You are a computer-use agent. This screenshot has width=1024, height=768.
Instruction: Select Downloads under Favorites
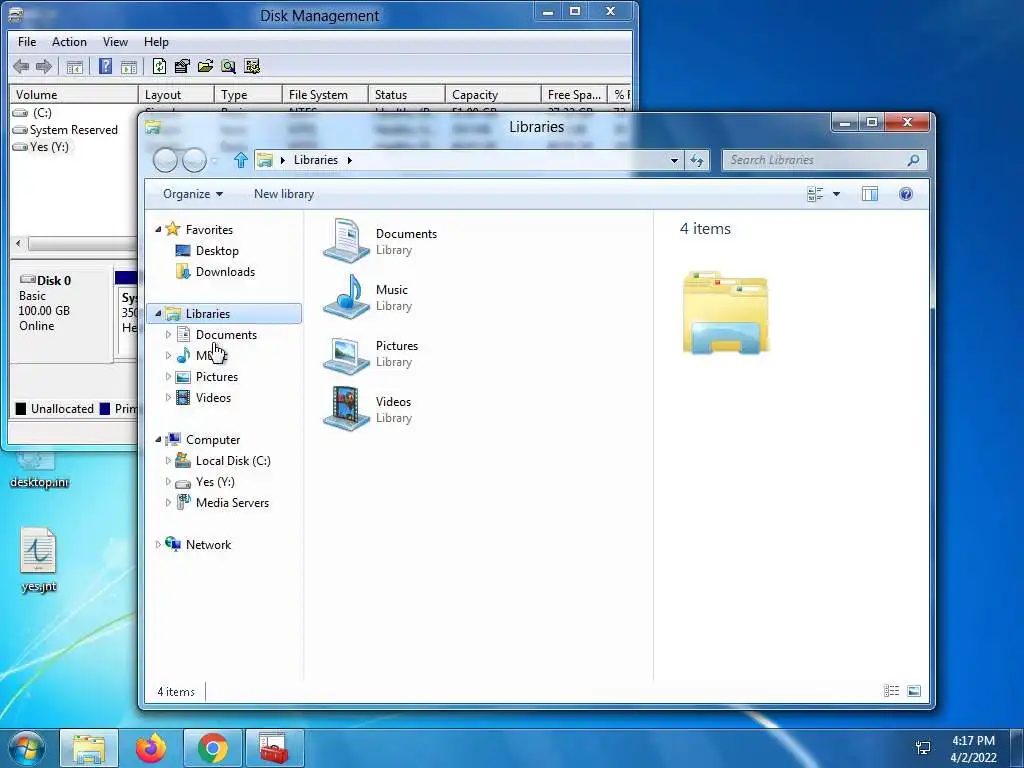pyautogui.click(x=225, y=272)
